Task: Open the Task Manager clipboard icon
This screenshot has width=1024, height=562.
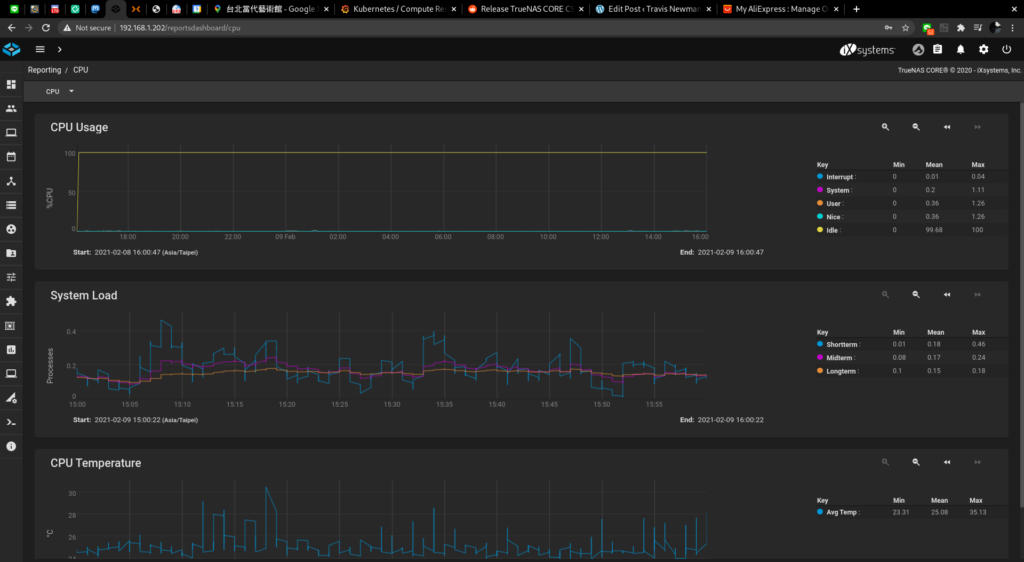Action: pos(938,50)
